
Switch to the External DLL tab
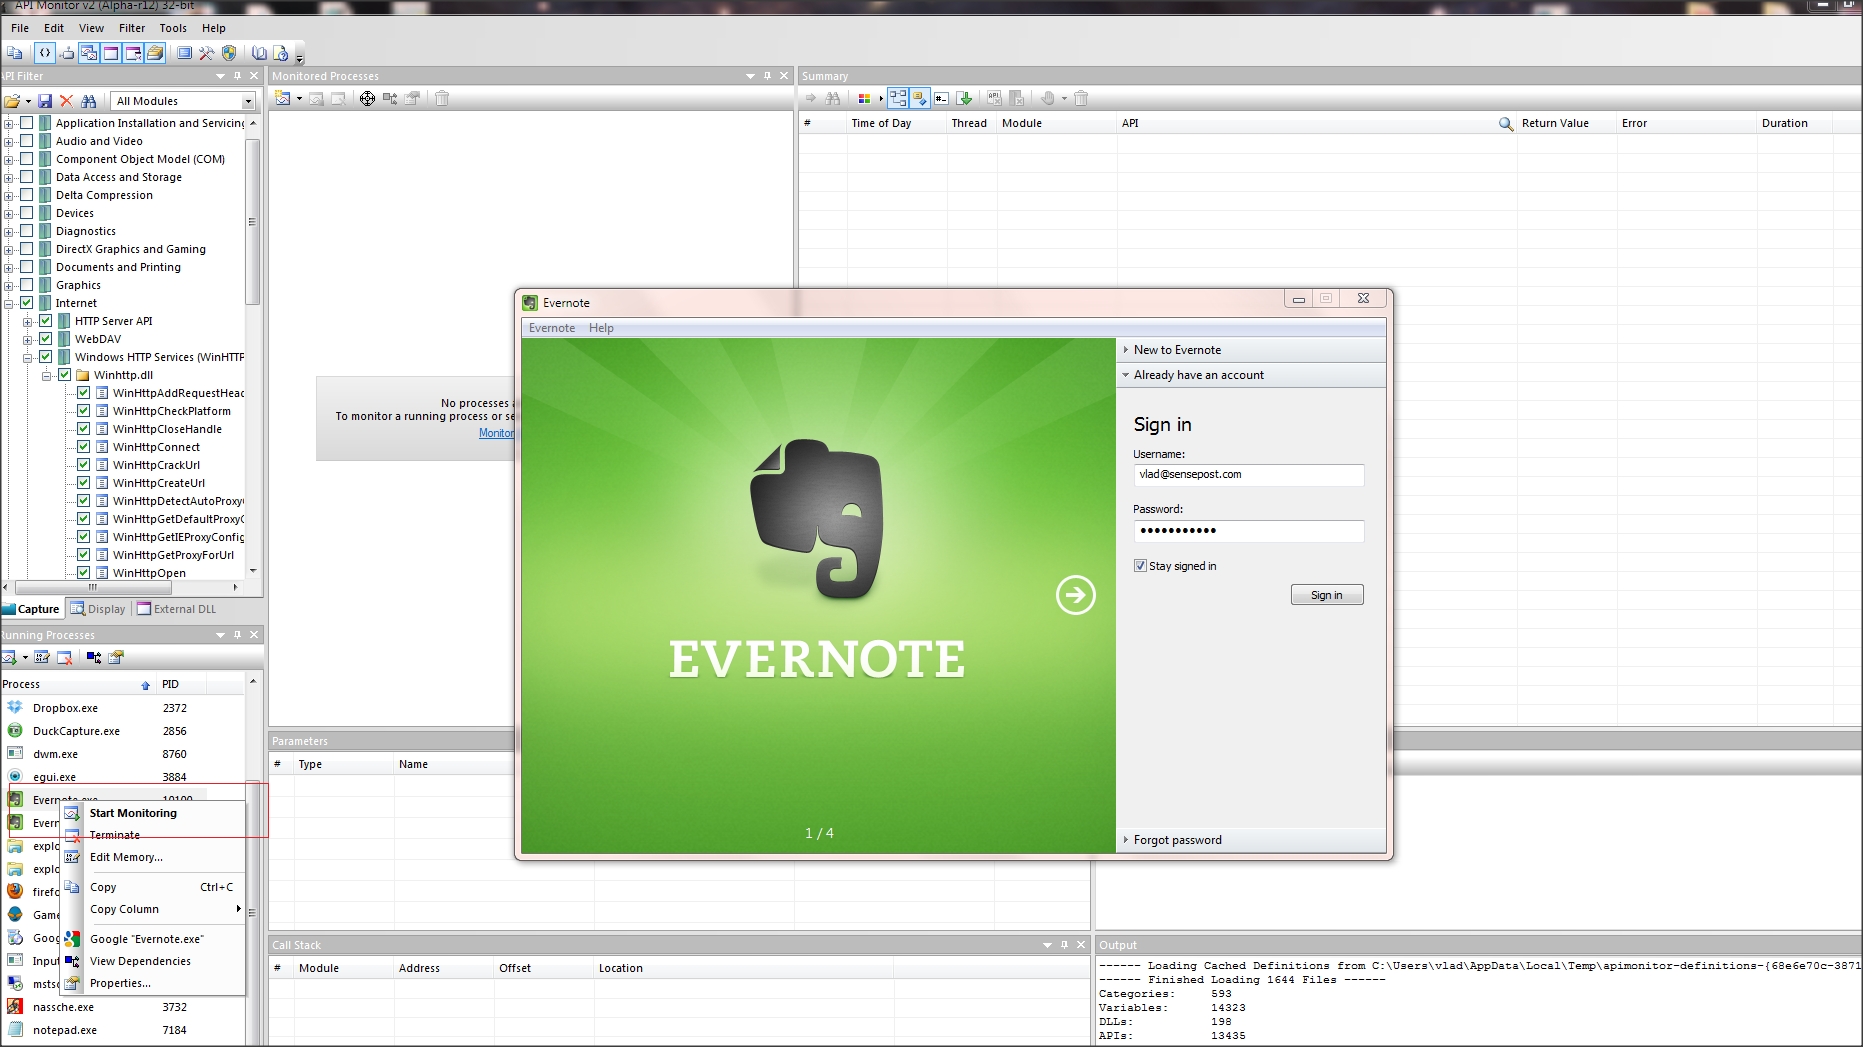(x=177, y=609)
